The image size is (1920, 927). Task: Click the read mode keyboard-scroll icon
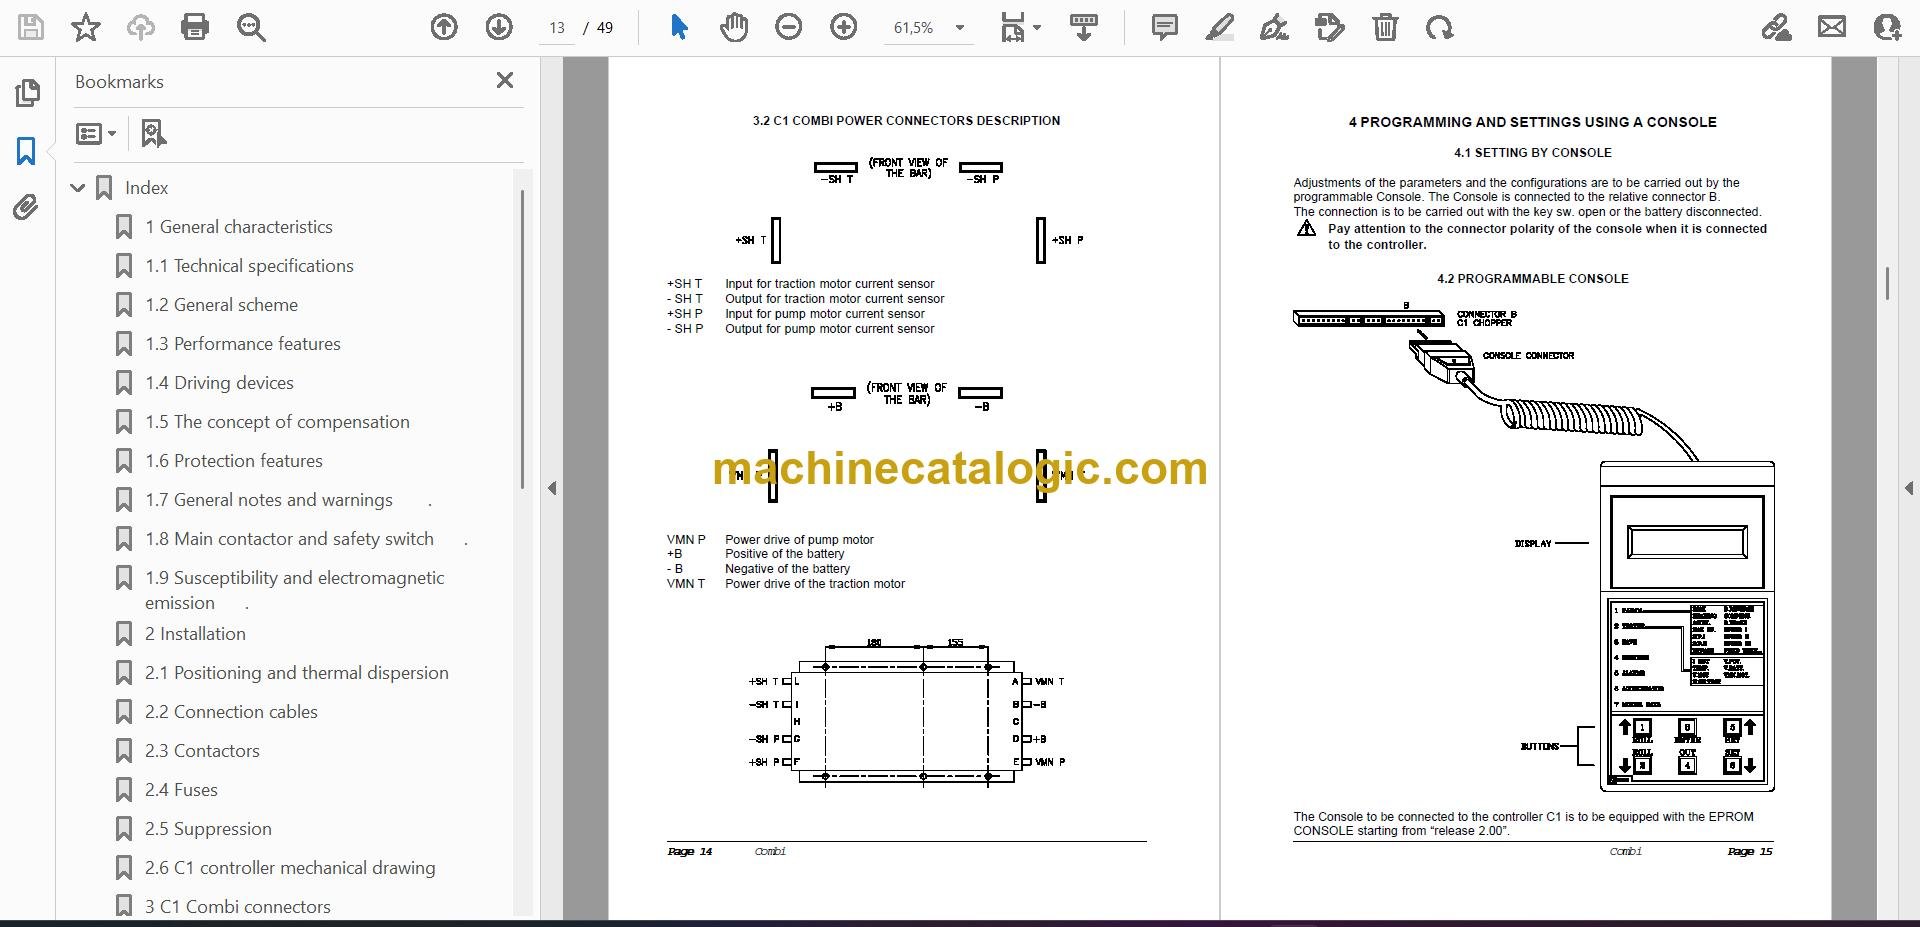click(x=1084, y=27)
